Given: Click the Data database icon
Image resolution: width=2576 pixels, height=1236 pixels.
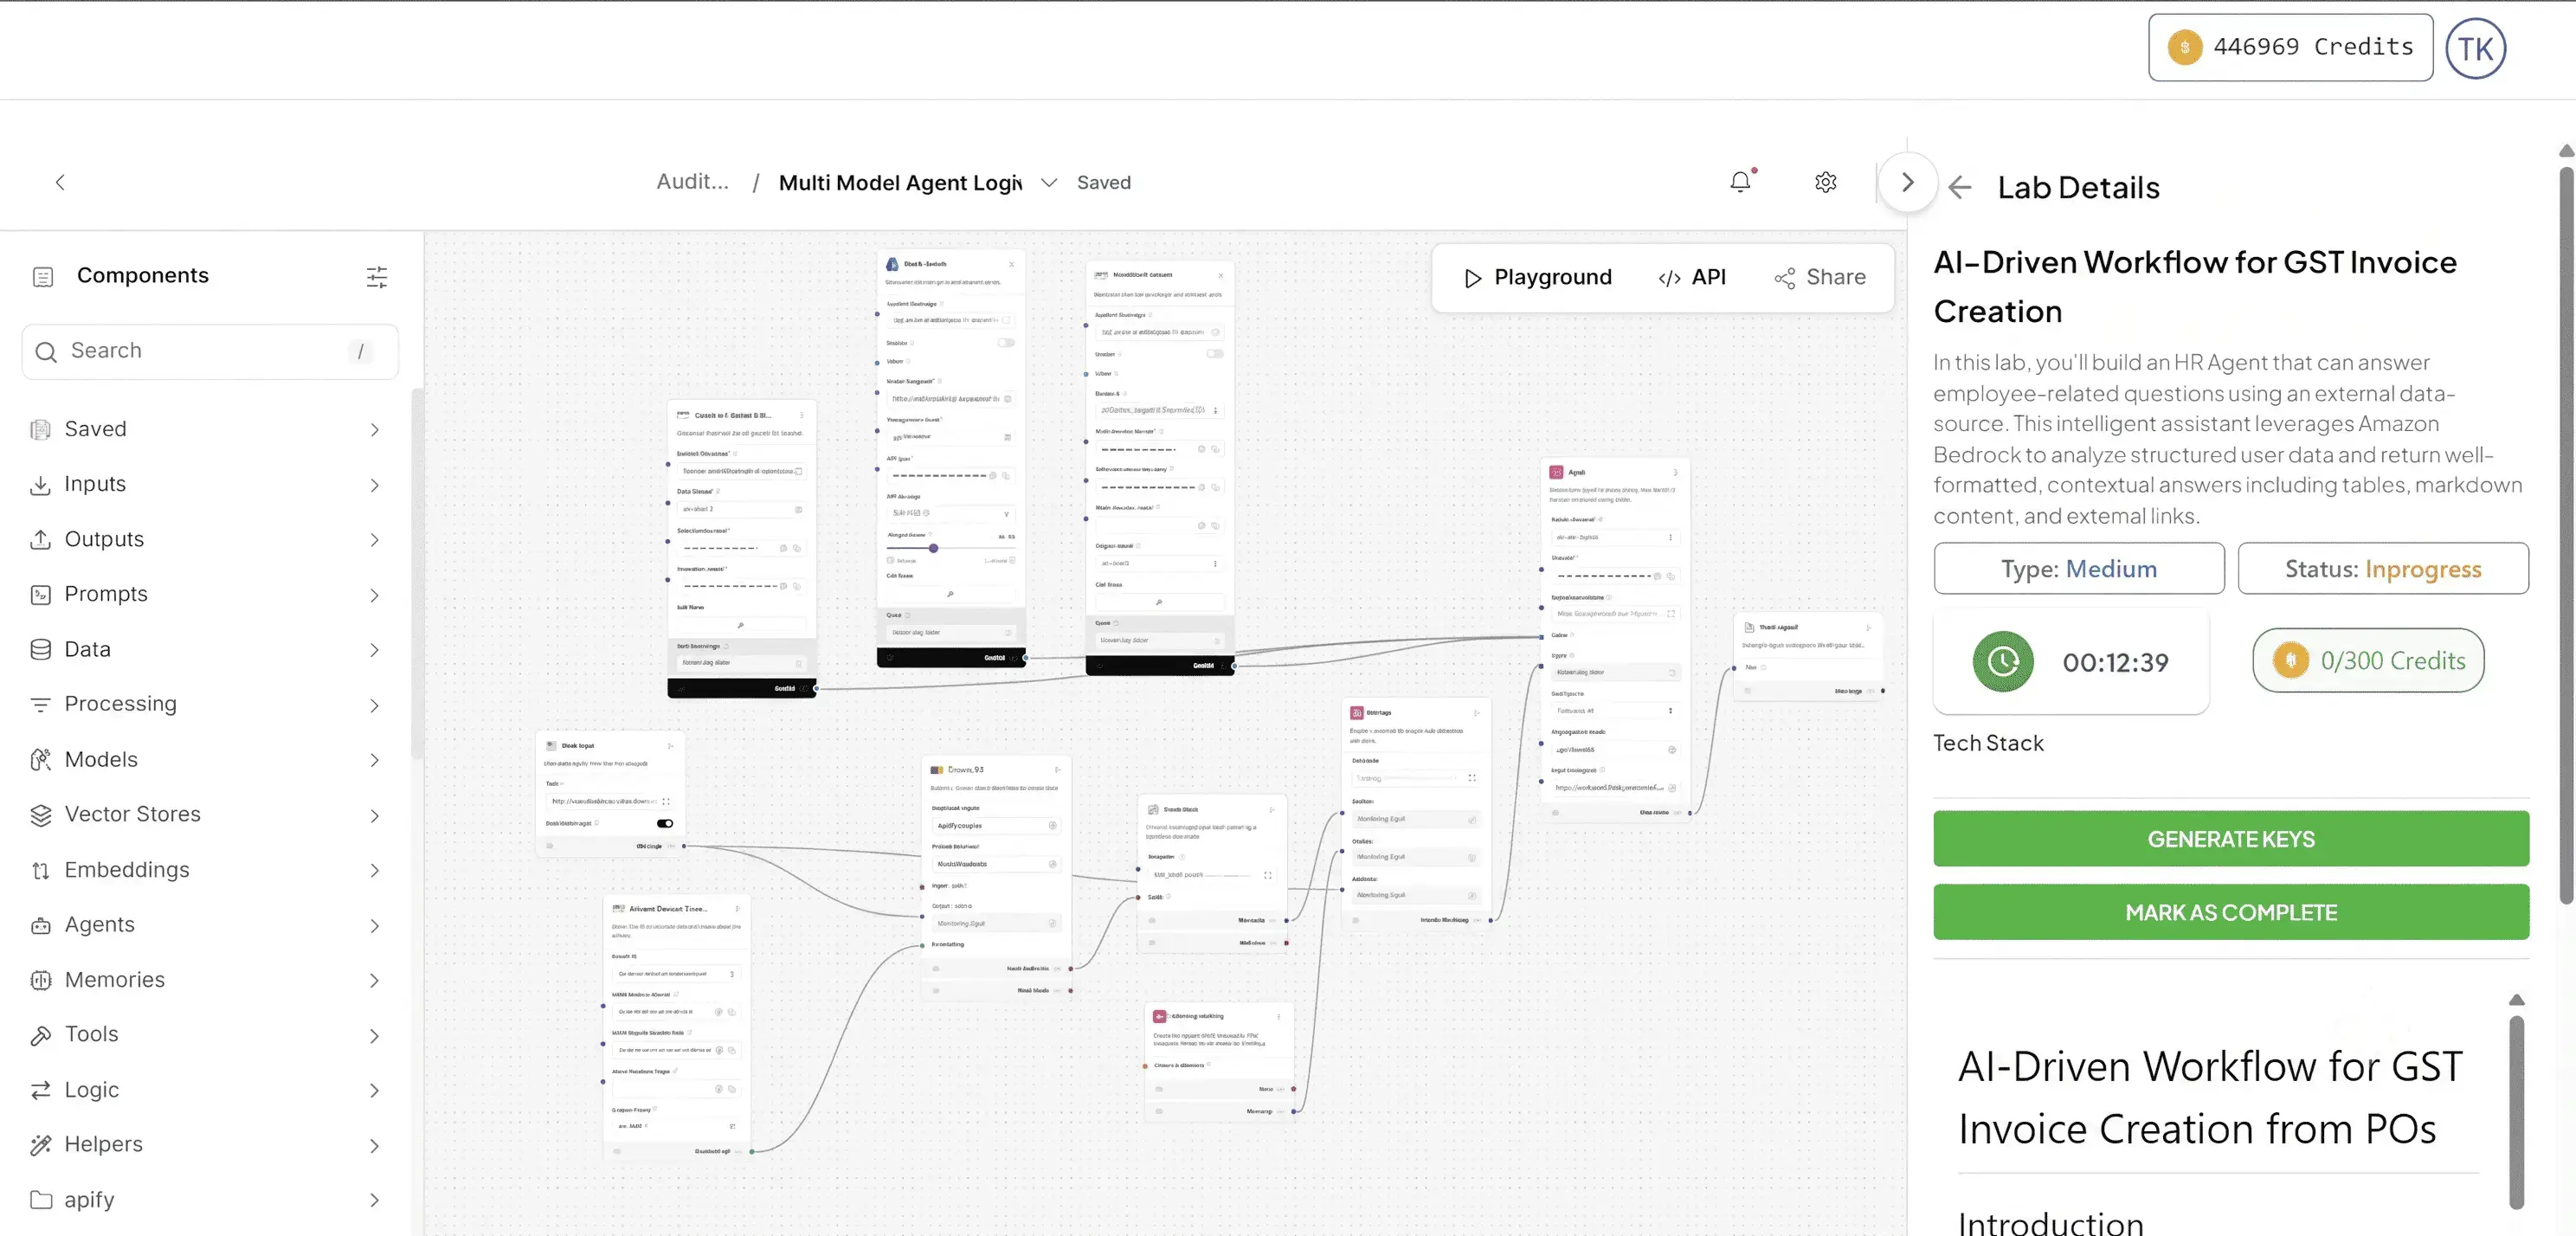Looking at the screenshot, I should pos(40,649).
